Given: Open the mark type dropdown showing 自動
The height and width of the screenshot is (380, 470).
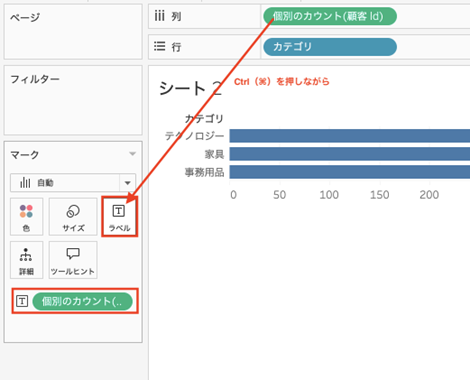Looking at the screenshot, I should click(73, 183).
